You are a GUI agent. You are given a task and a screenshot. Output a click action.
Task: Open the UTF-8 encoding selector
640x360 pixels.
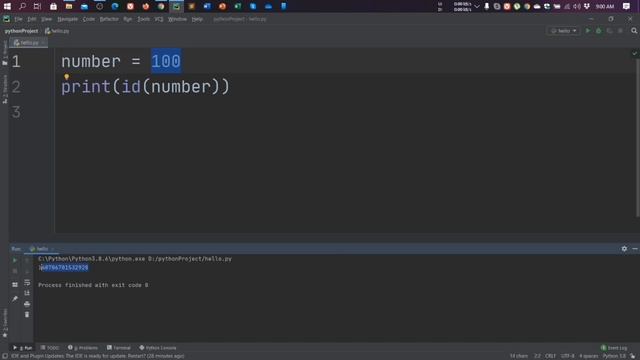[x=567, y=356]
